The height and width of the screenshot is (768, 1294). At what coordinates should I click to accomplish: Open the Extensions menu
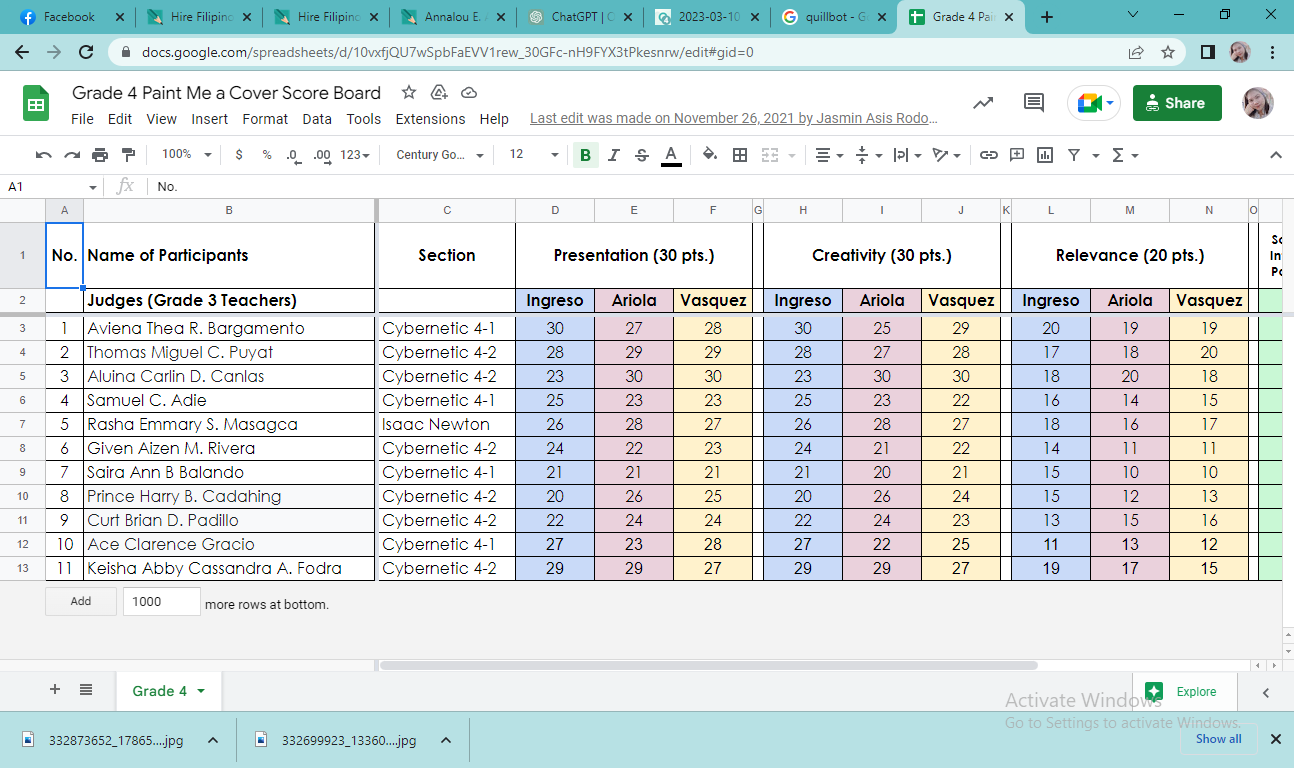[x=430, y=118]
